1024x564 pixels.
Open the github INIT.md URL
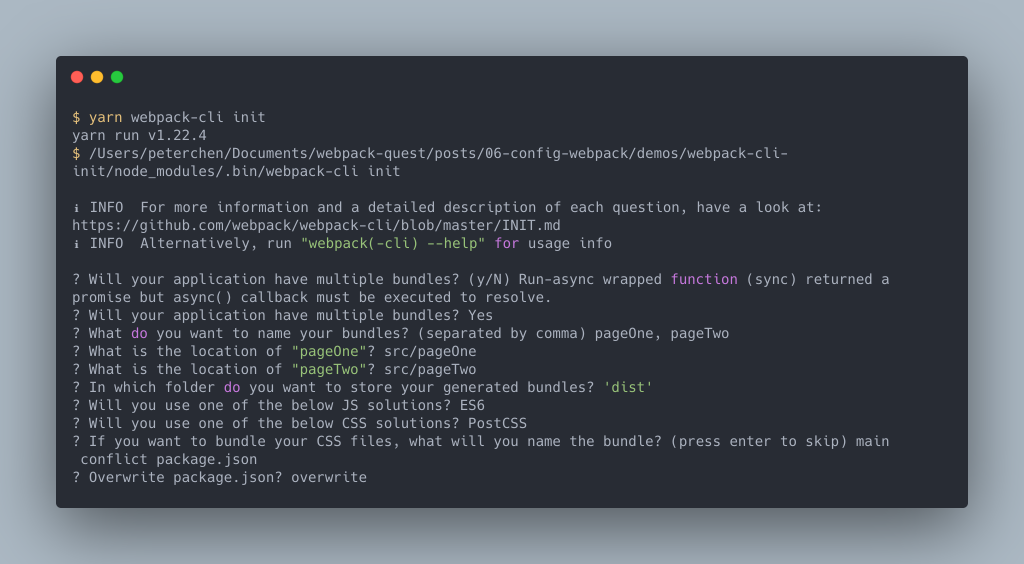[x=316, y=225]
